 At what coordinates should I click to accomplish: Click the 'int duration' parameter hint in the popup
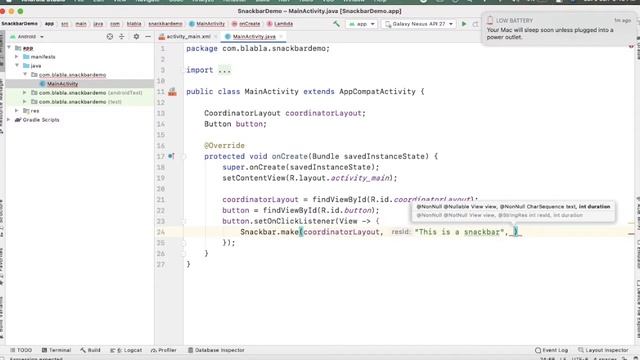(594, 207)
